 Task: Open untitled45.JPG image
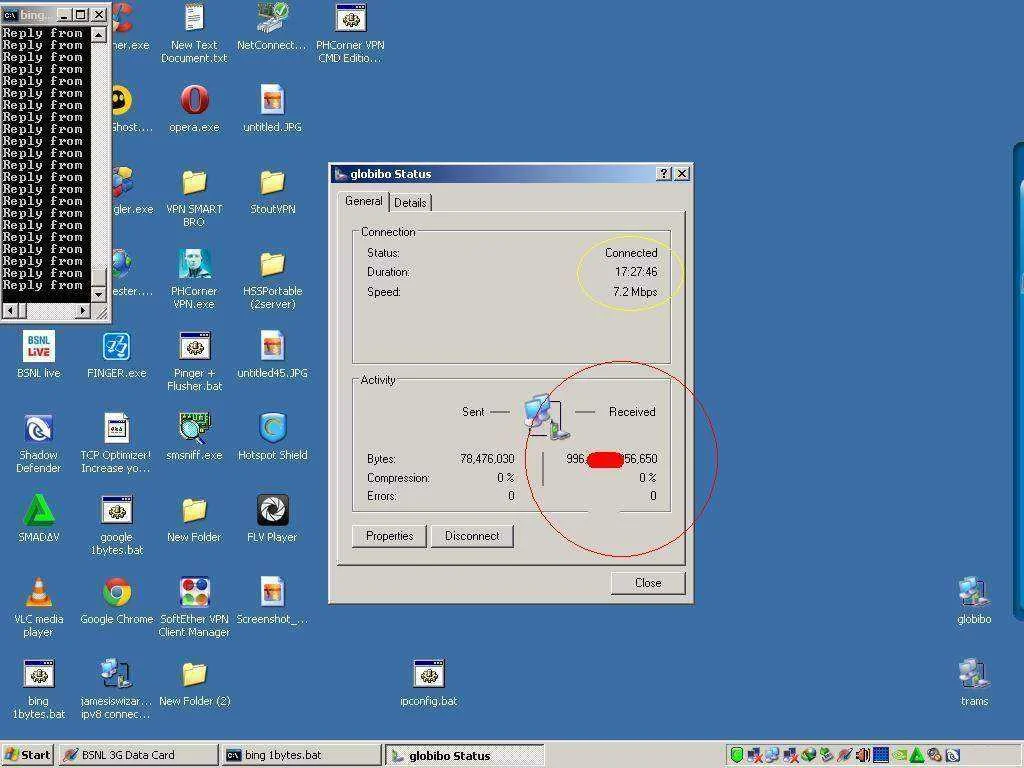point(272,355)
